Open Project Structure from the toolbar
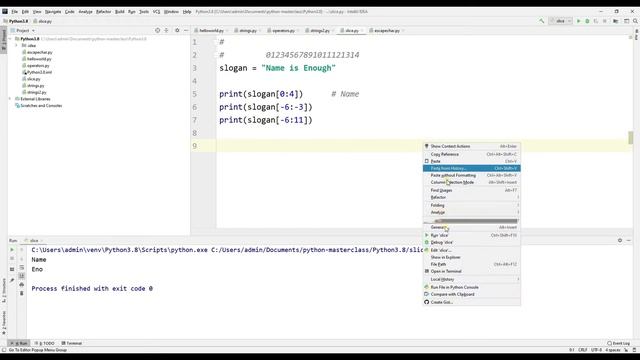 coord(616,21)
